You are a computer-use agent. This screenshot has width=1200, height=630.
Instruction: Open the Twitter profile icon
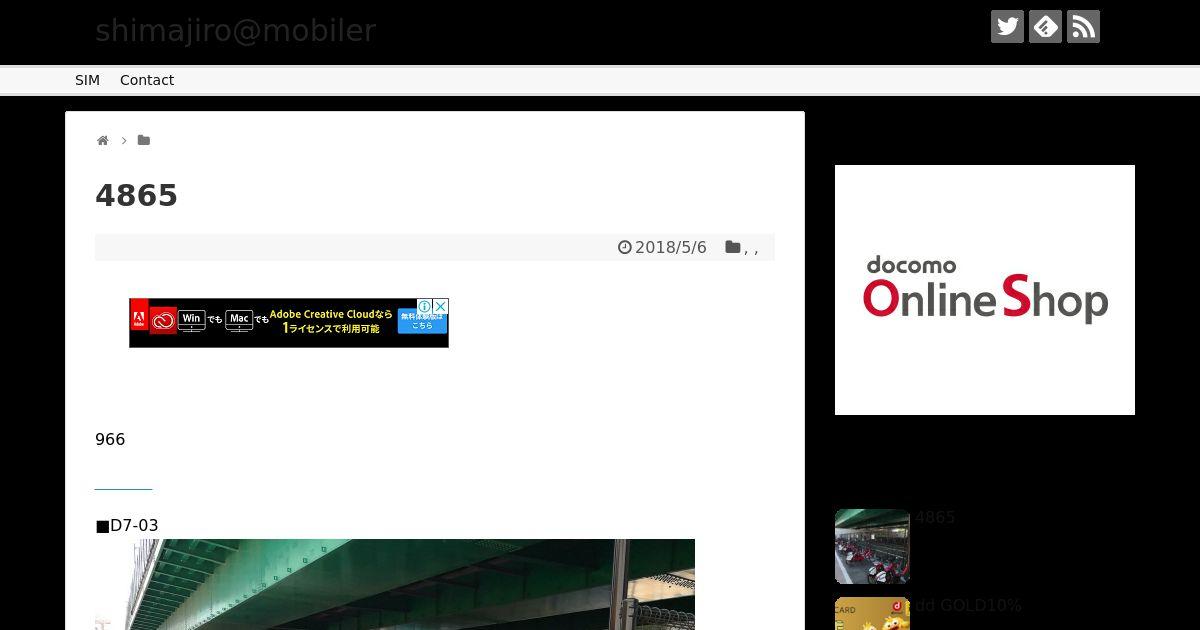point(1007,27)
